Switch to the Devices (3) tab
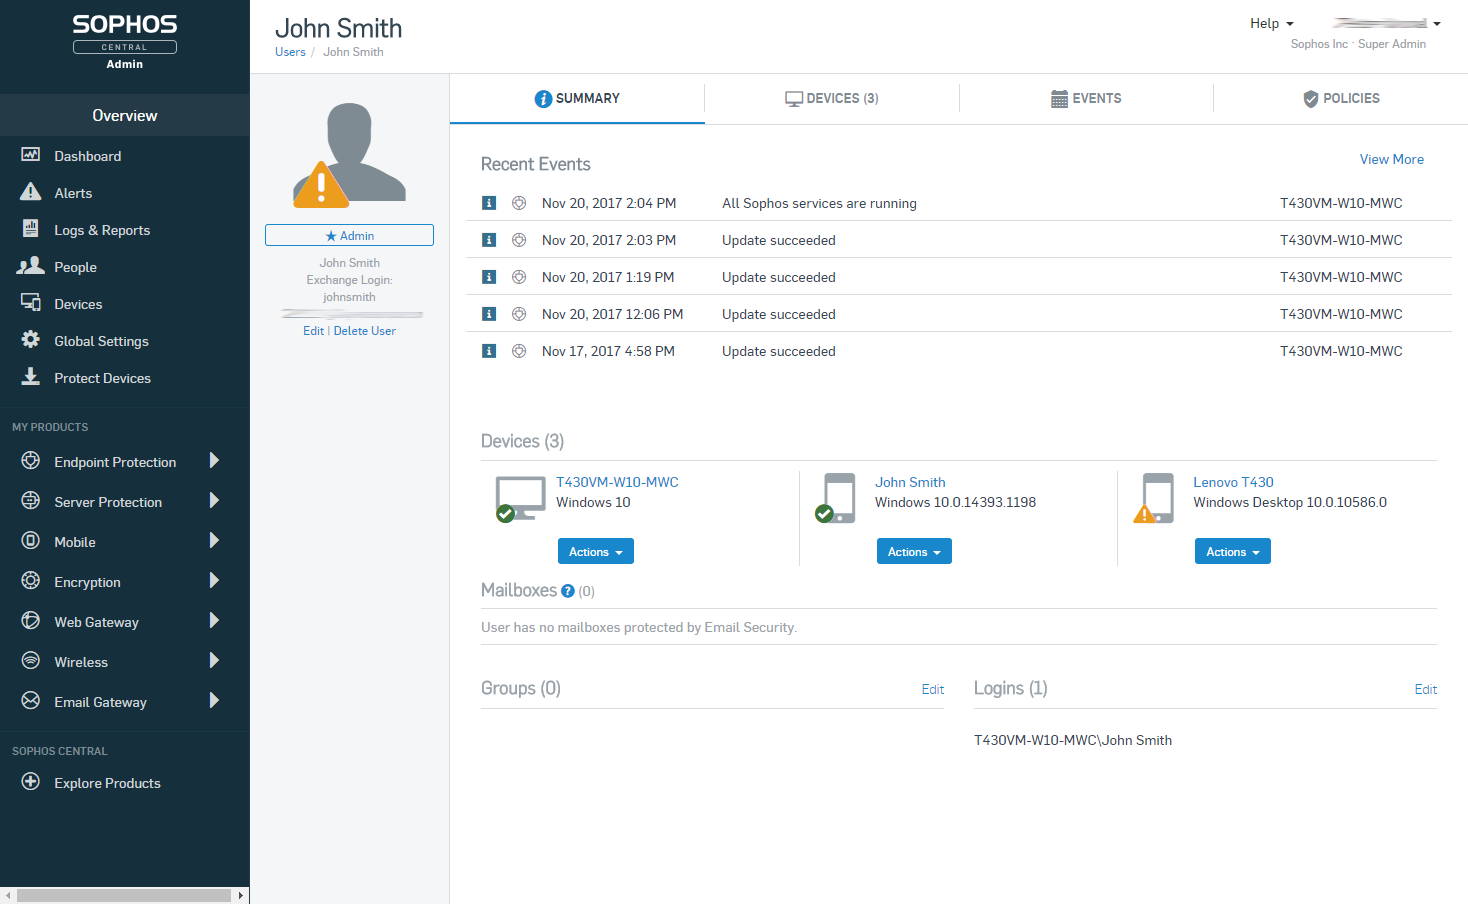 (x=832, y=98)
